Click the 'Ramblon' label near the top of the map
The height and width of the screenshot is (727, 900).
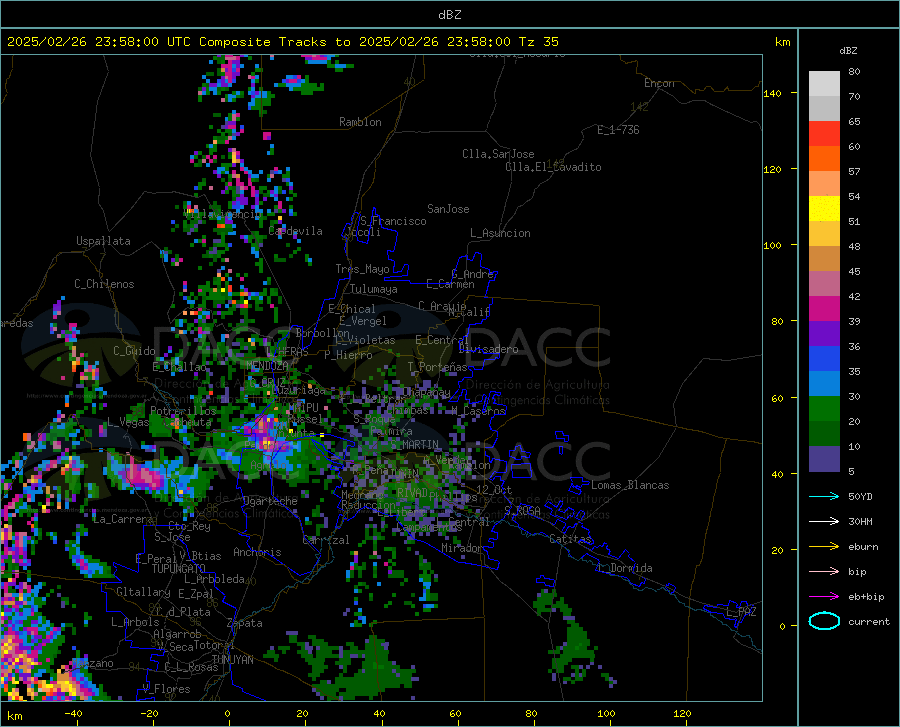coord(360,122)
